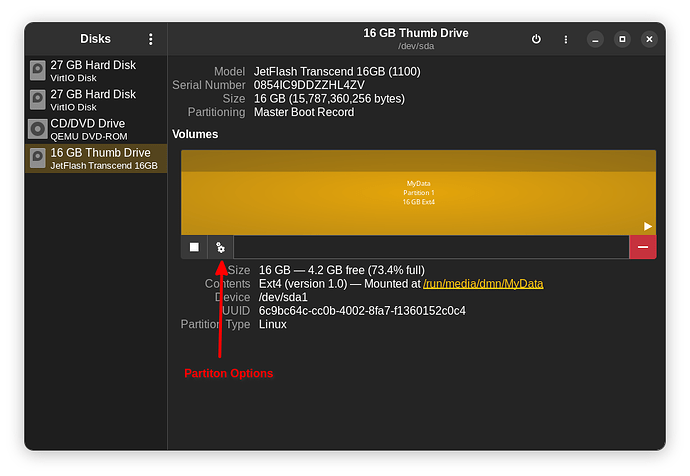Screen dimensions: 690x476
Task: Delete the selected partition with minus button
Action: [642, 247]
